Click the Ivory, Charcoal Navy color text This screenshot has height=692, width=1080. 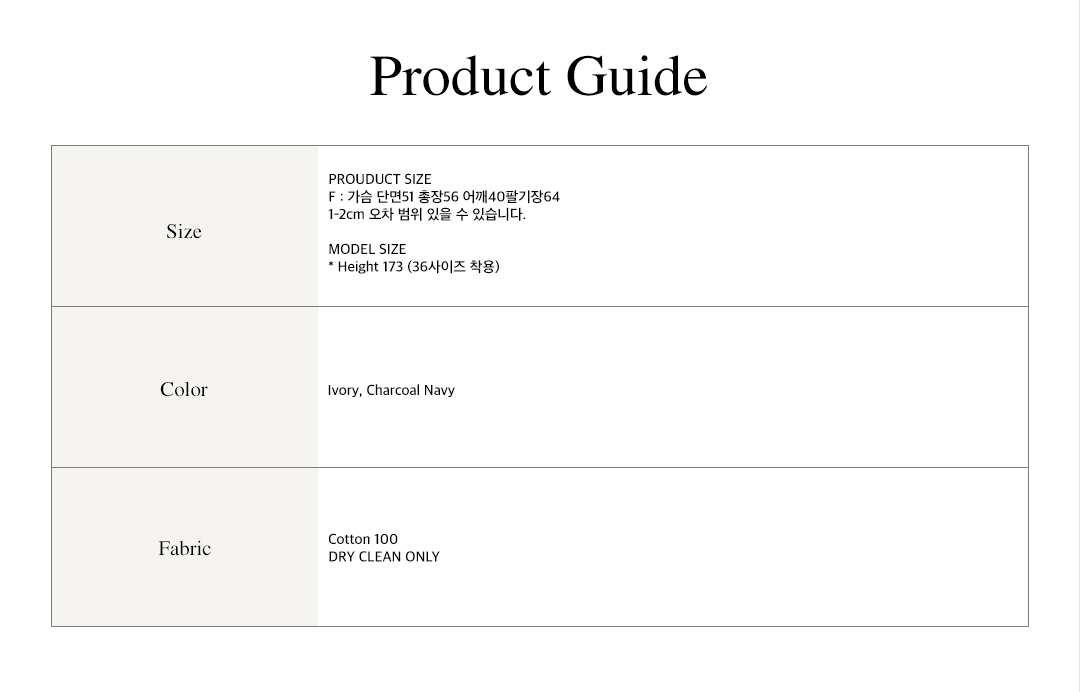[x=391, y=390]
